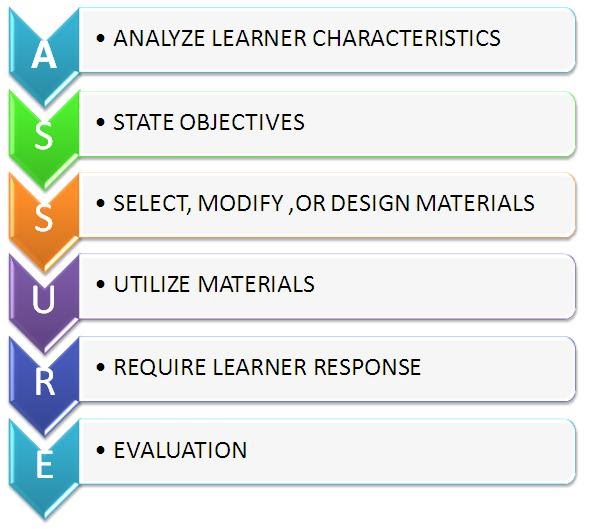The width and height of the screenshot is (594, 529).
Task: Click the bullet before Analyze Learner Characteristics
Action: (x=100, y=38)
